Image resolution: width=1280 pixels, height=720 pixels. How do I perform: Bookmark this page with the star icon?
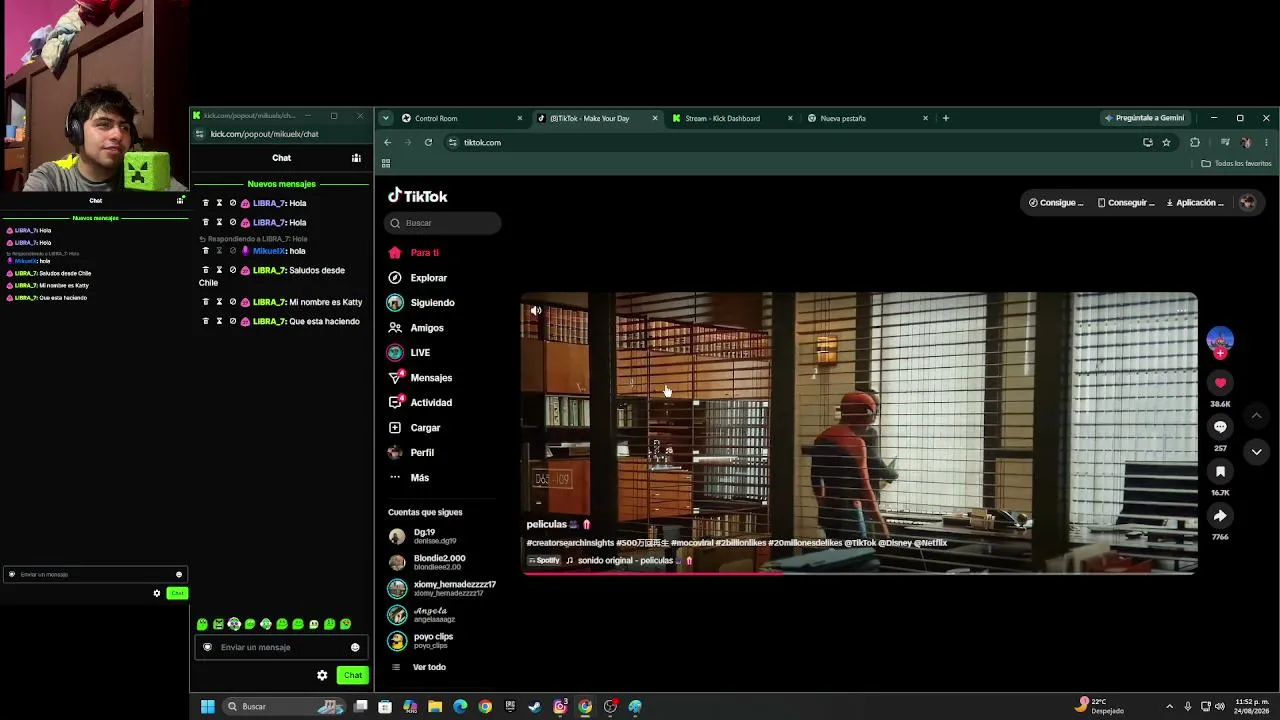coord(1166,143)
